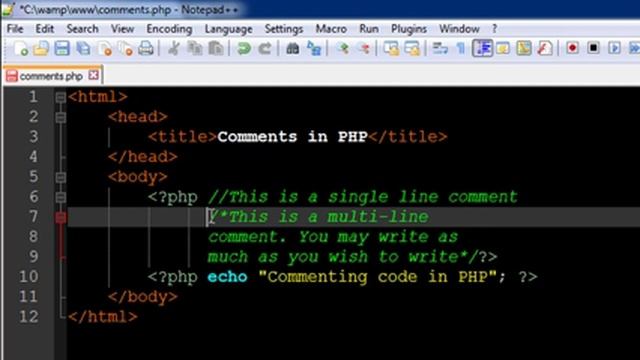Open function list toolbar icon
The height and width of the screenshot is (360, 640).
[545, 49]
